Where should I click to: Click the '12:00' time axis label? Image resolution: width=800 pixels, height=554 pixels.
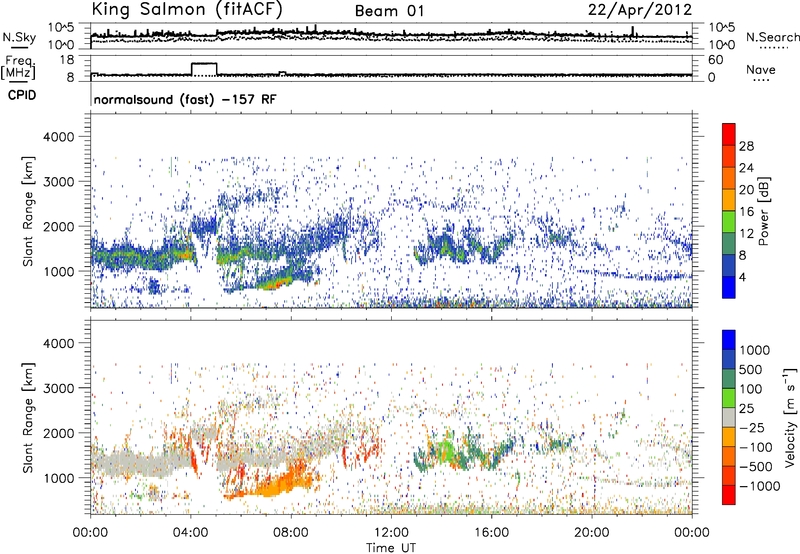pos(391,533)
